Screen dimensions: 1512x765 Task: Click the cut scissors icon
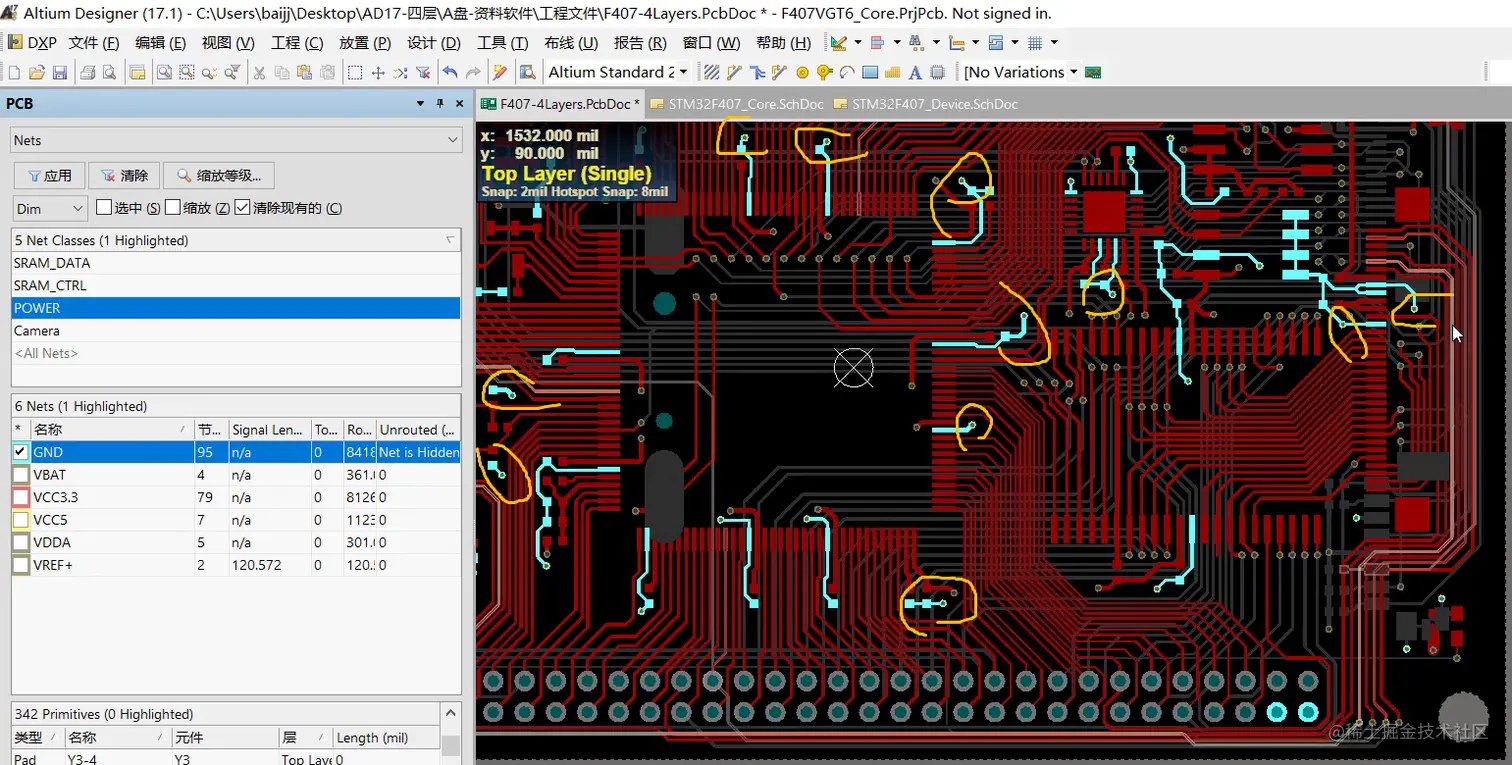point(259,72)
